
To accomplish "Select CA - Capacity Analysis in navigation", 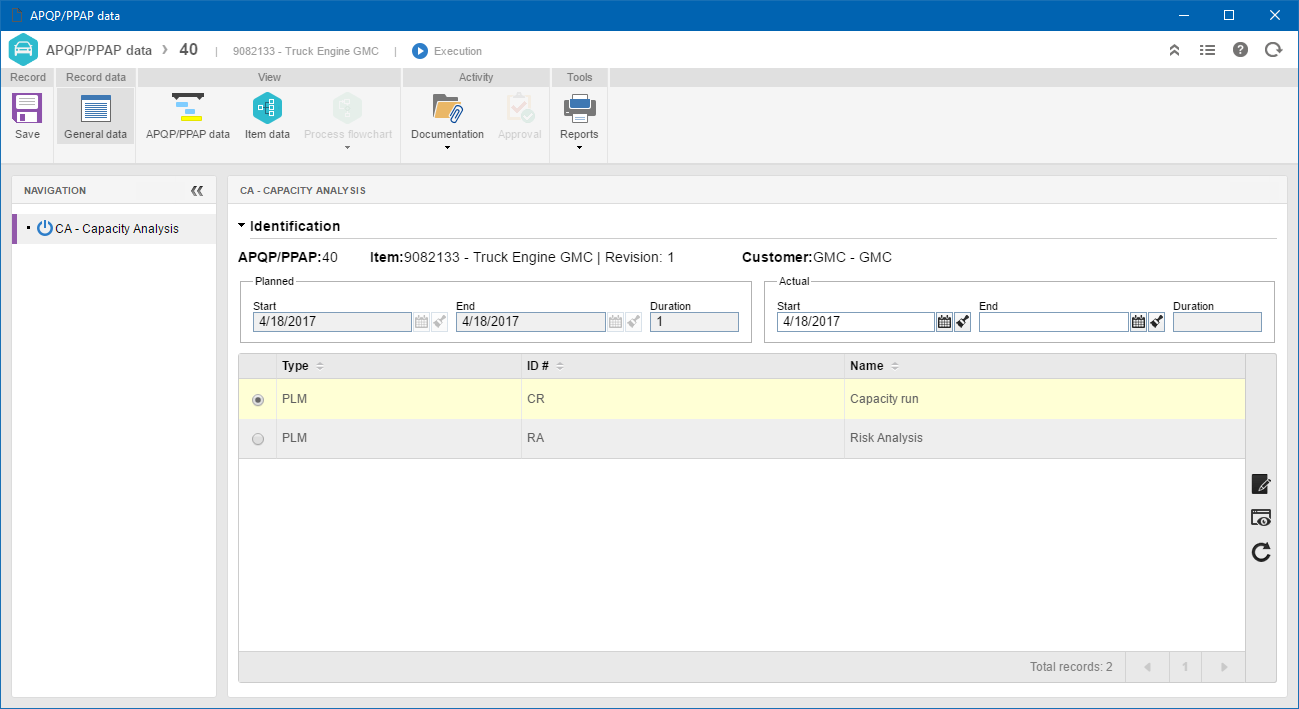I will pos(114,229).
